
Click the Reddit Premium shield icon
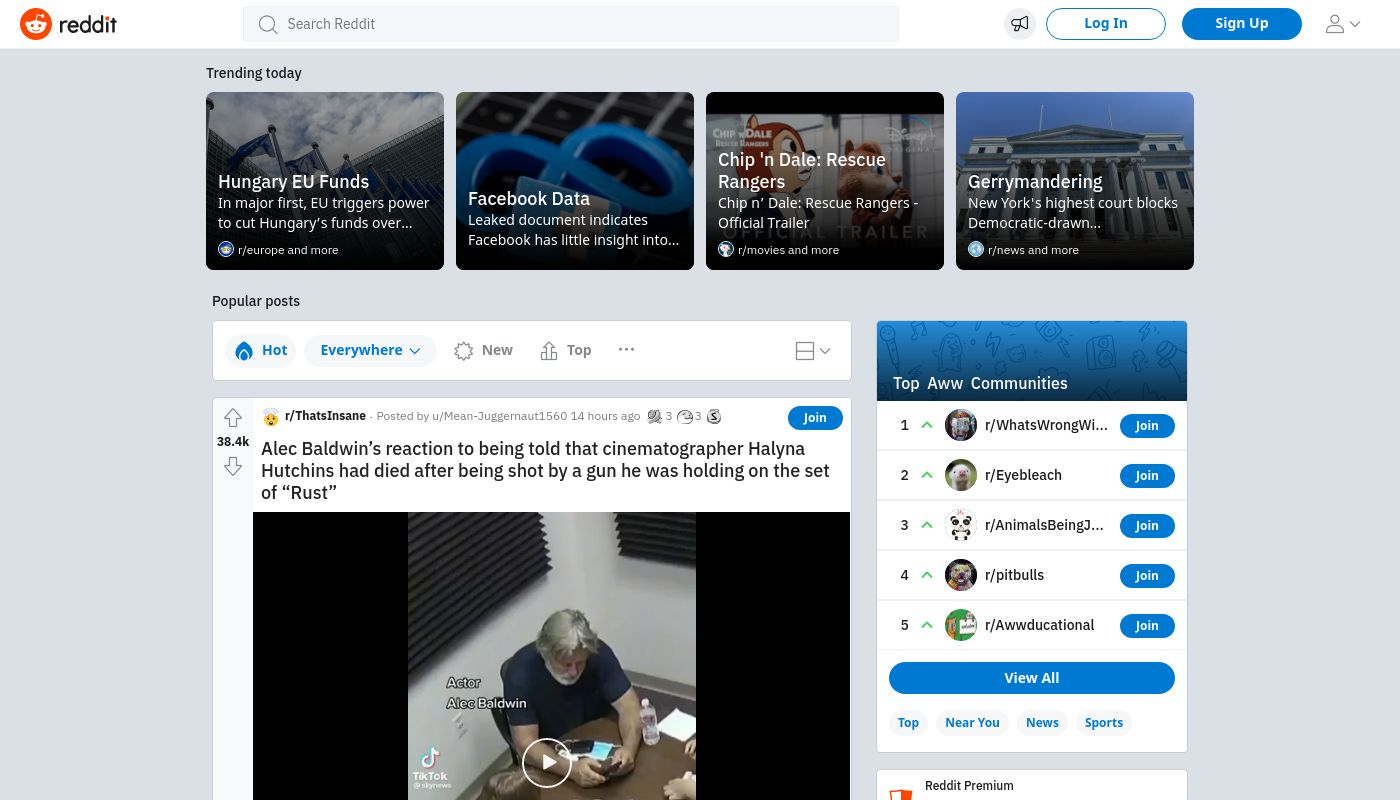pos(901,793)
